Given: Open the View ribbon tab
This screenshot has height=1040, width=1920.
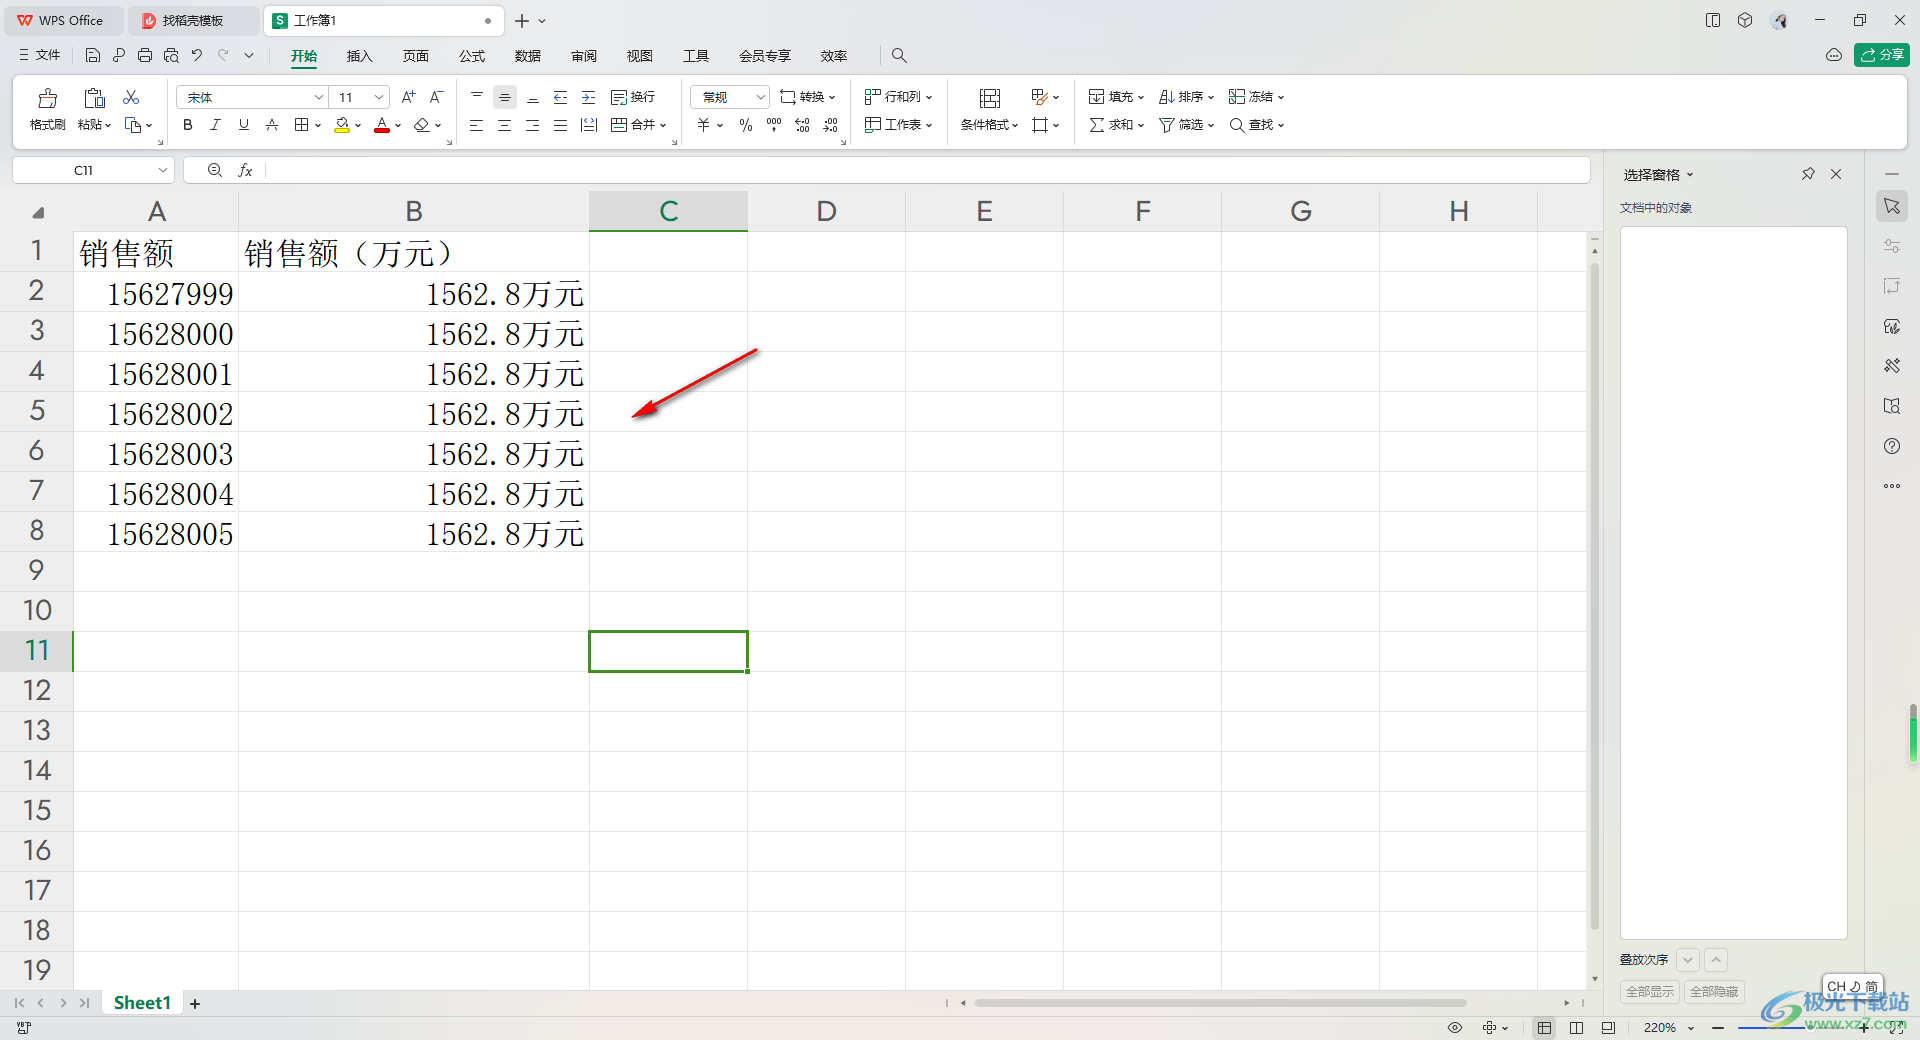Looking at the screenshot, I should 639,56.
